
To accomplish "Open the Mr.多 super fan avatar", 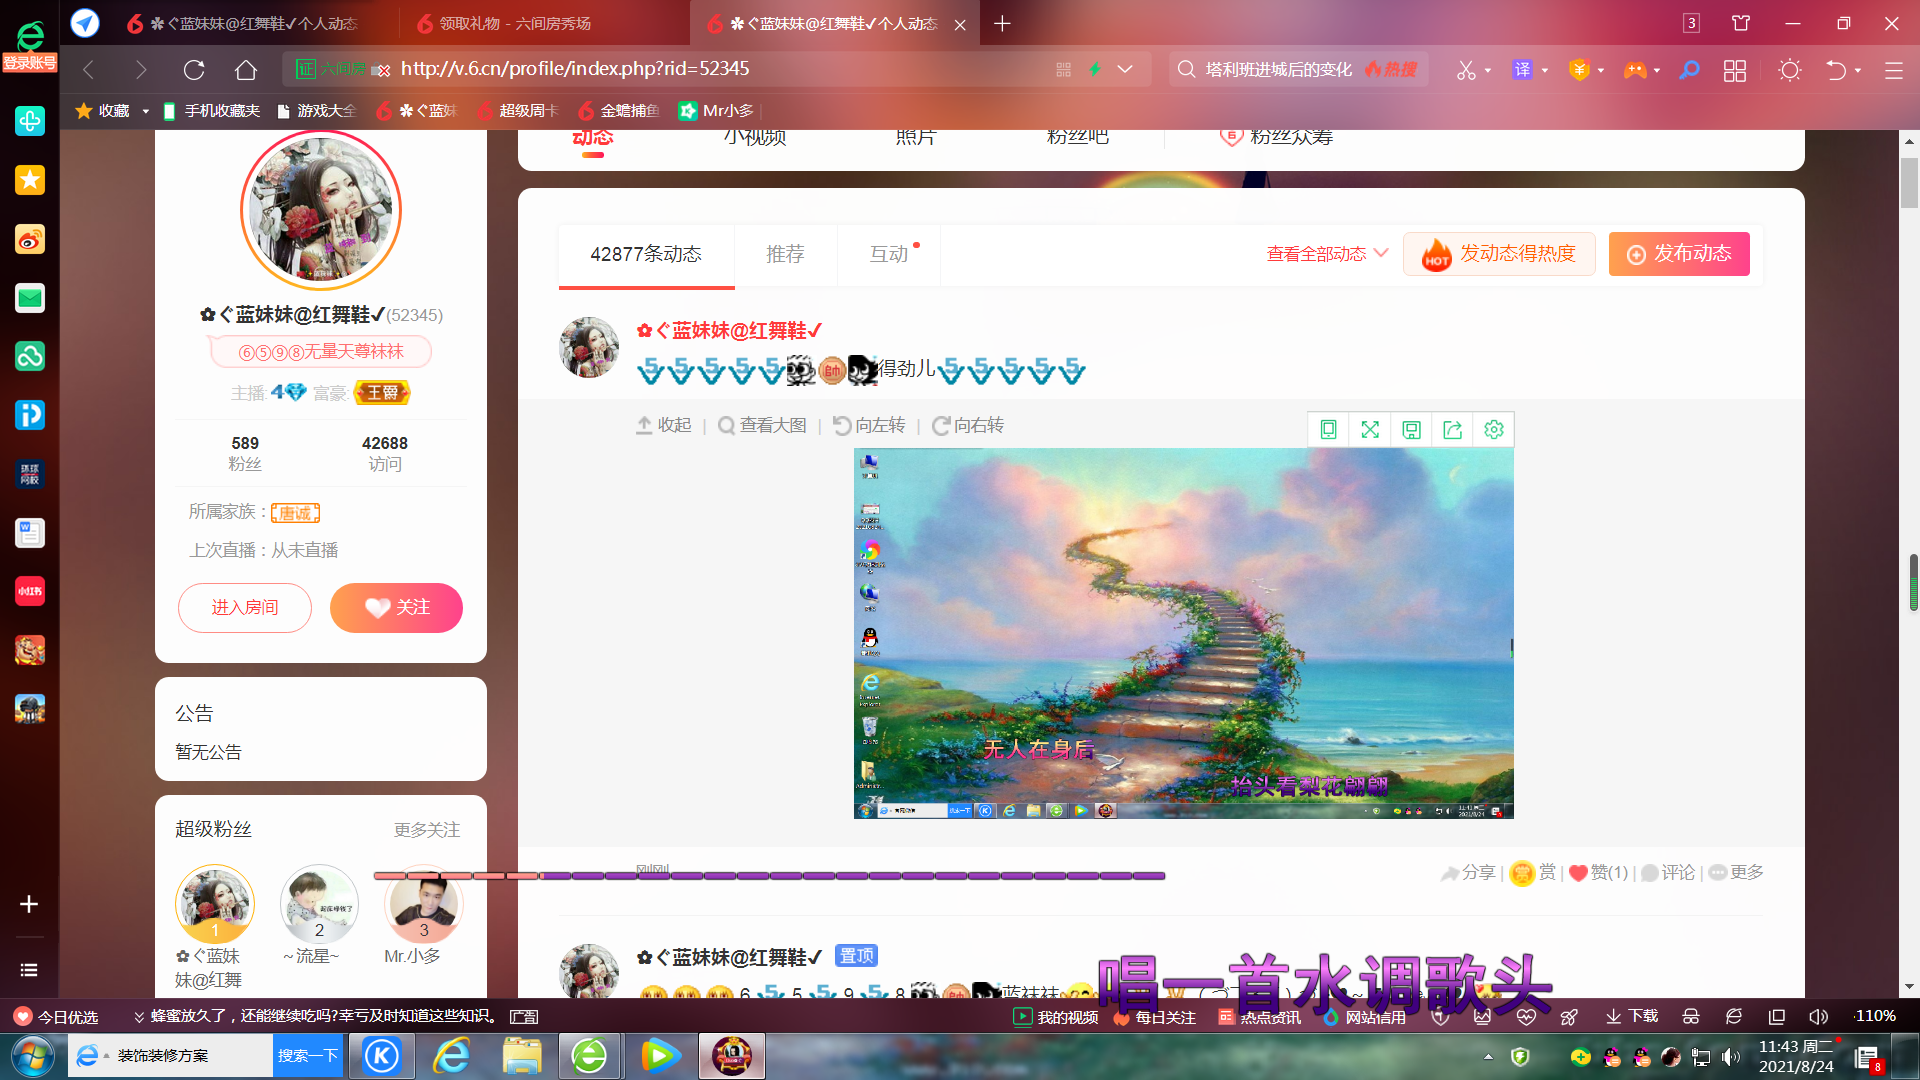I will coord(423,905).
